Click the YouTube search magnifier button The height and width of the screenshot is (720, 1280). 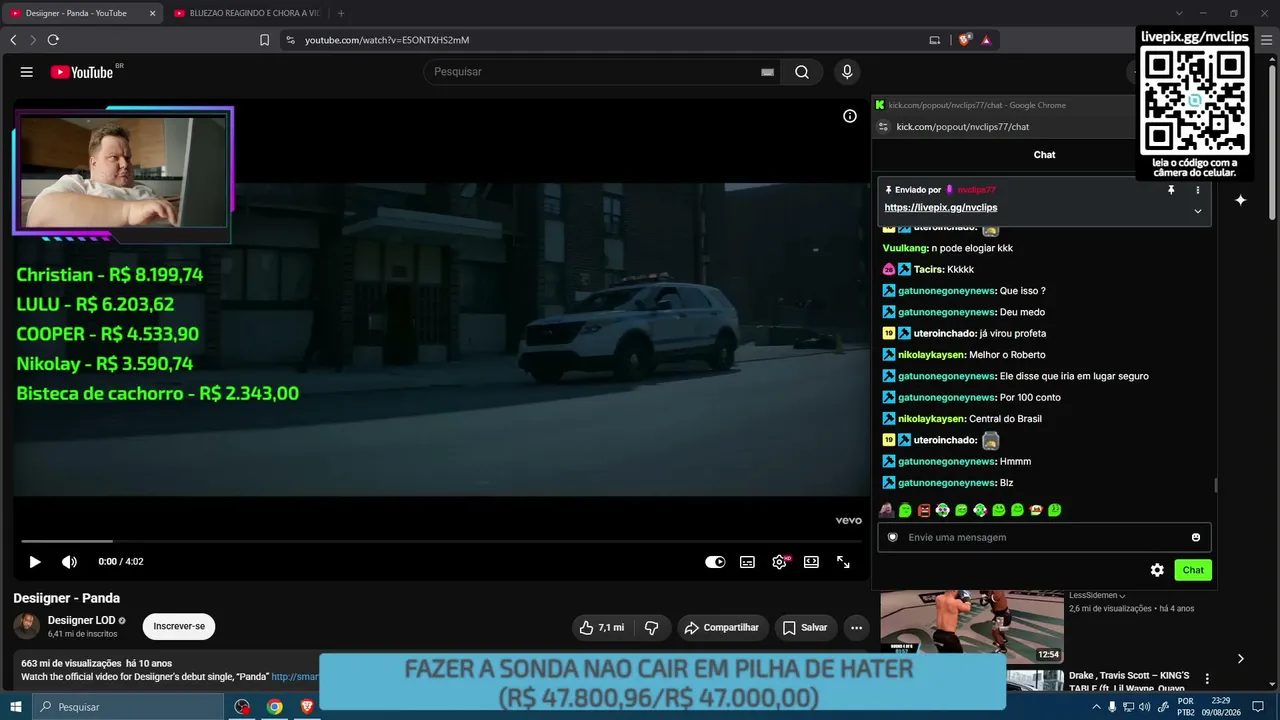[802, 72]
